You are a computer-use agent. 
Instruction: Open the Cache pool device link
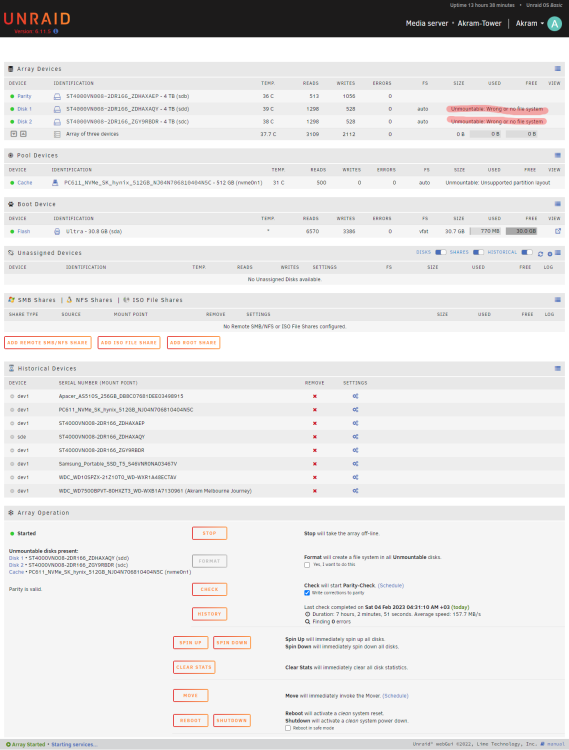[x=25, y=183]
